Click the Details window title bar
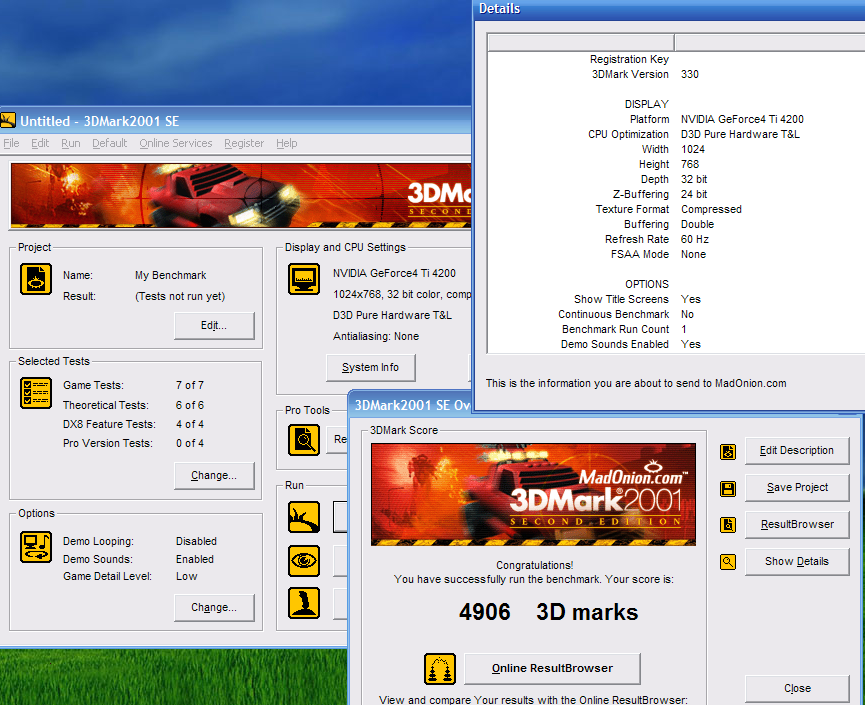Image resolution: width=865 pixels, height=705 pixels. (669, 9)
